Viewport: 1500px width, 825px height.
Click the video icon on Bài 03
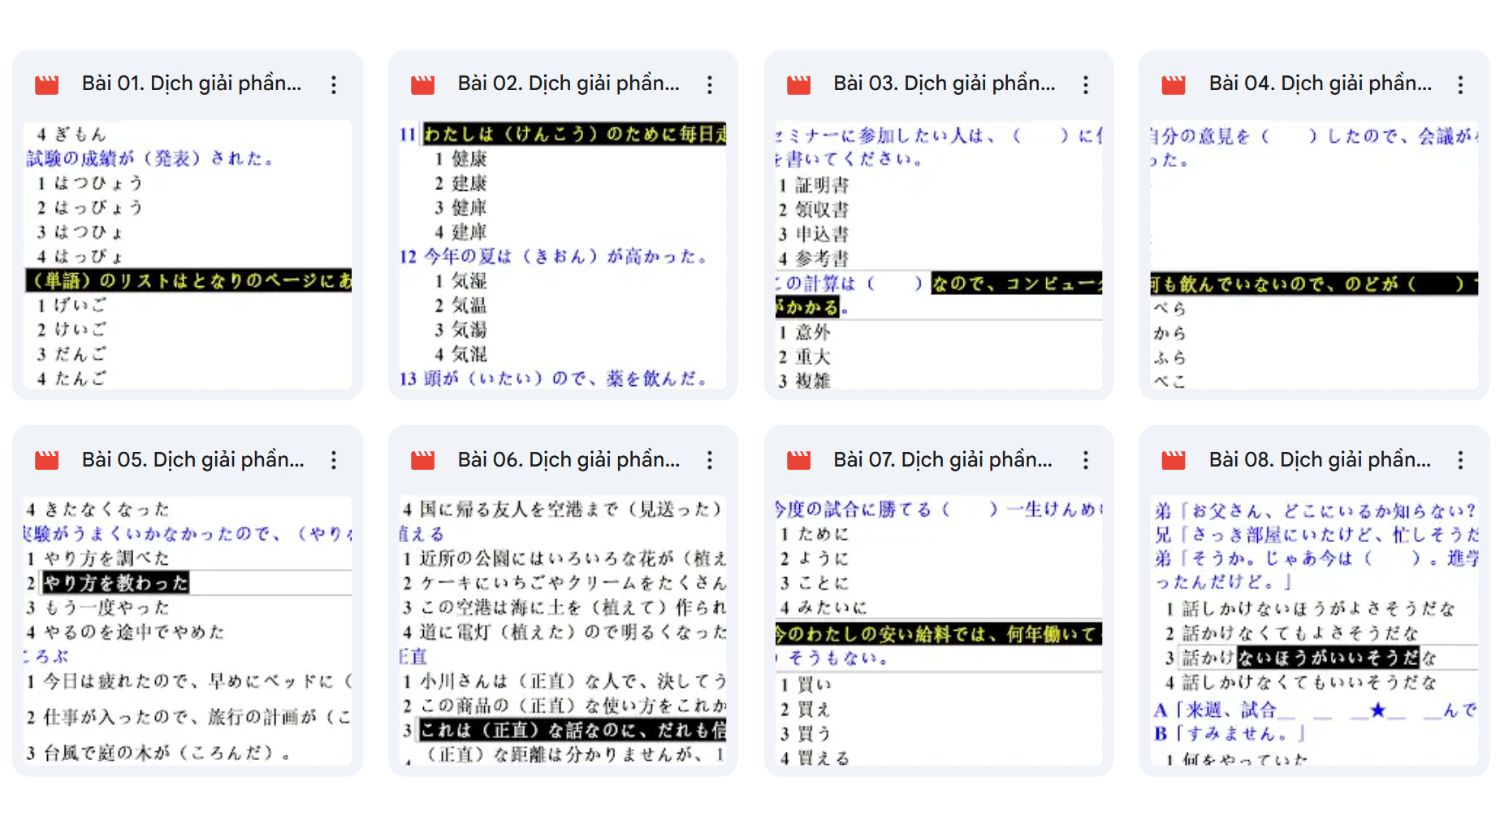point(797,84)
